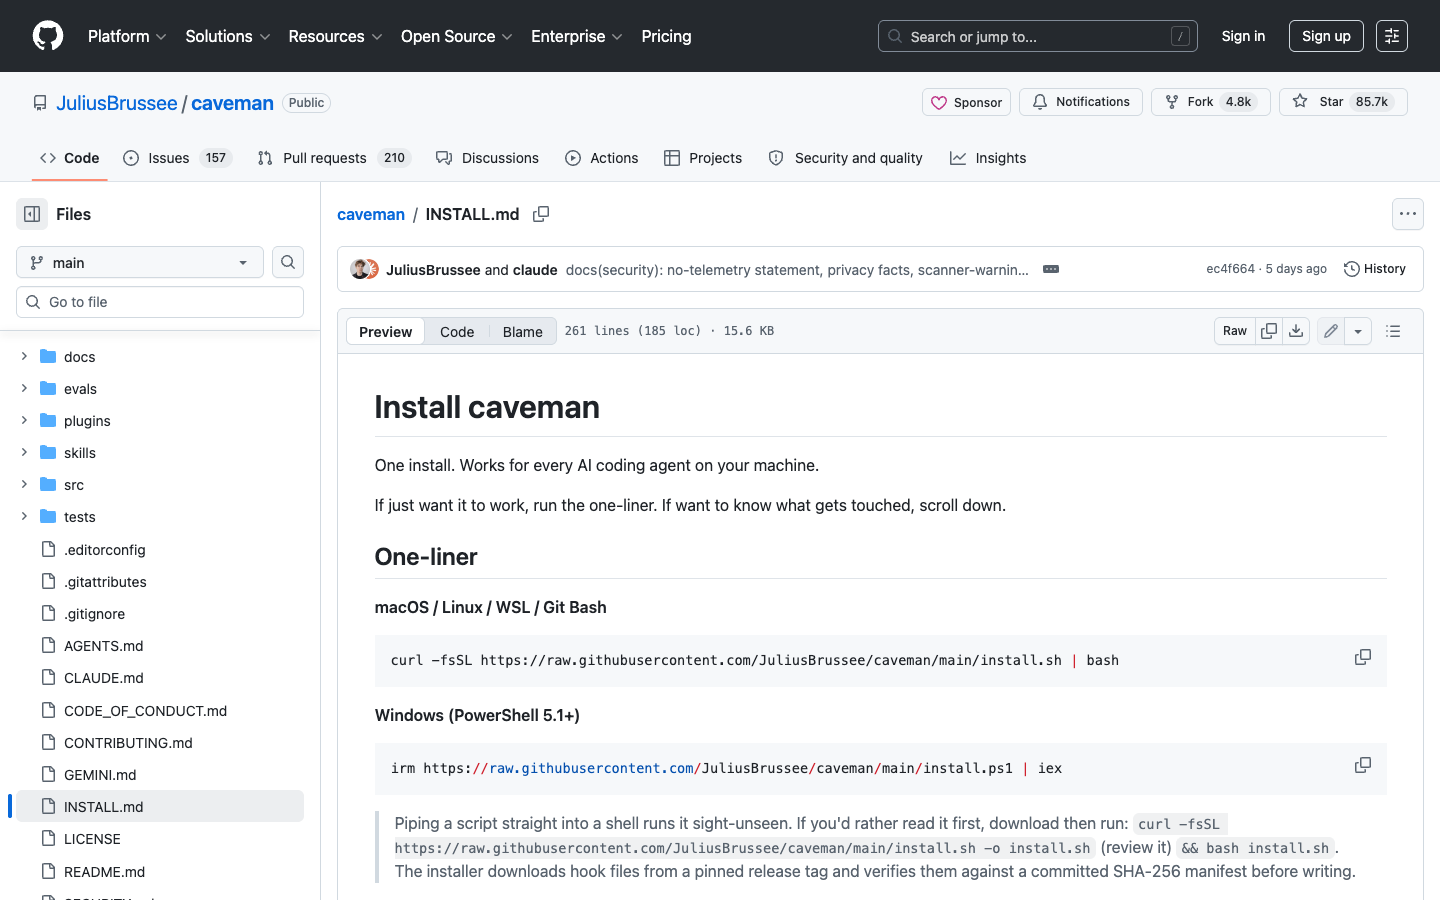The image size is (1440, 900).
Task: Switch to Blame view
Action: tap(523, 332)
